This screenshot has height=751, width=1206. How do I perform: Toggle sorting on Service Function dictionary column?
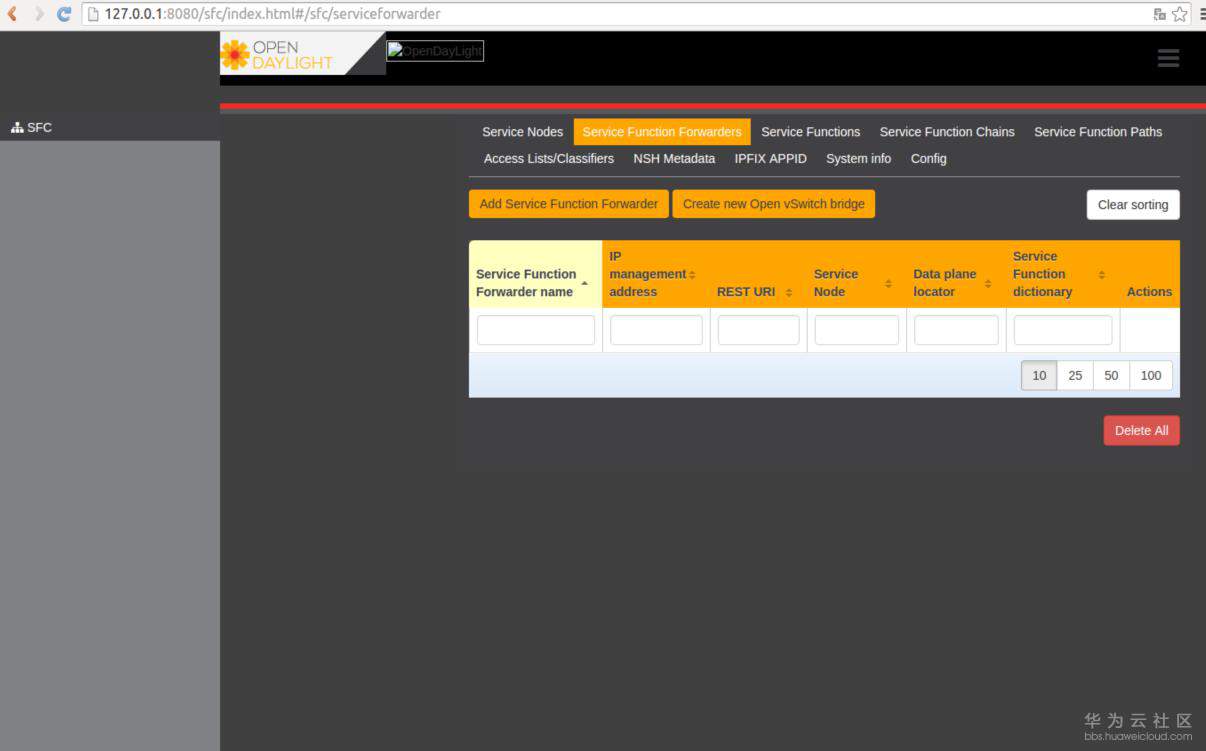pos(1101,273)
